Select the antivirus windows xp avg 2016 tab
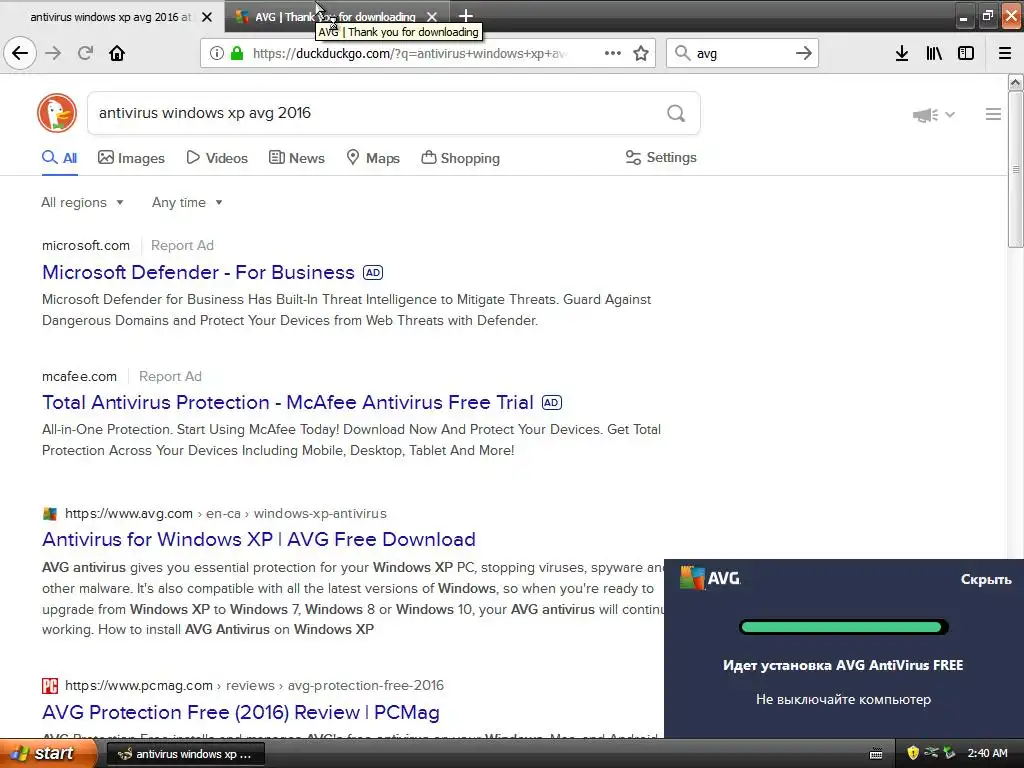Viewport: 1024px width, 768px height. pos(111,17)
